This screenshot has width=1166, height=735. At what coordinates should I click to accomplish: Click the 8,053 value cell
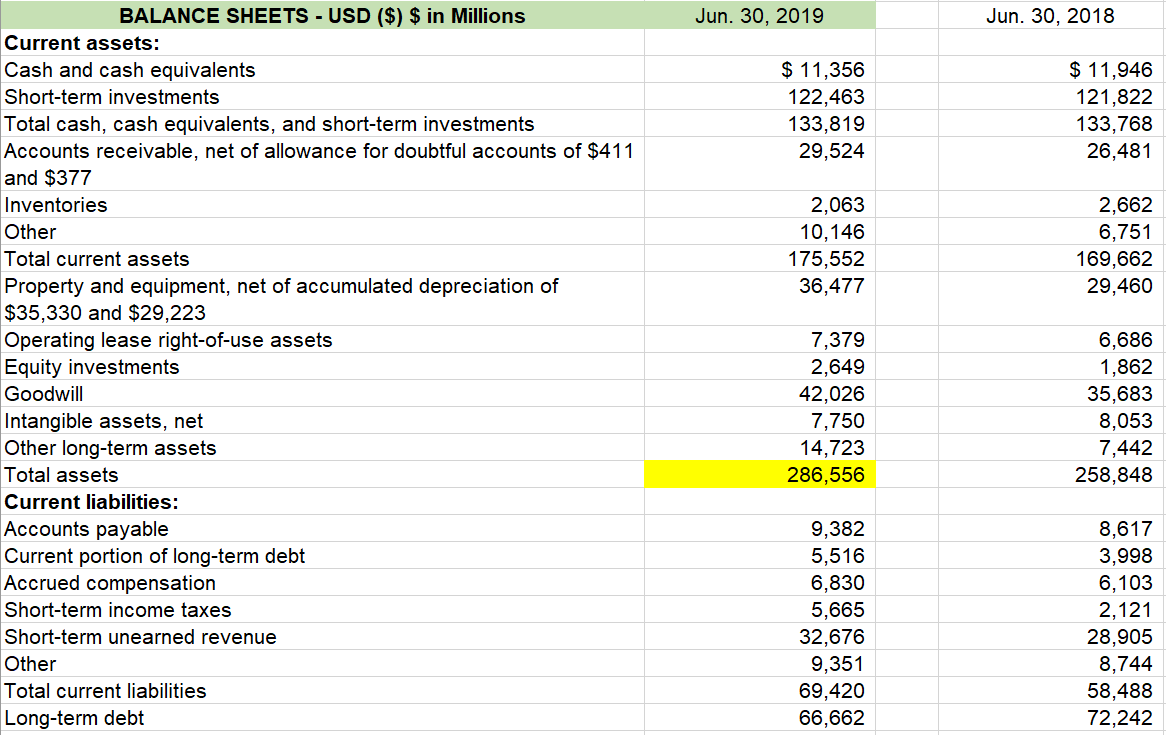coord(1126,421)
